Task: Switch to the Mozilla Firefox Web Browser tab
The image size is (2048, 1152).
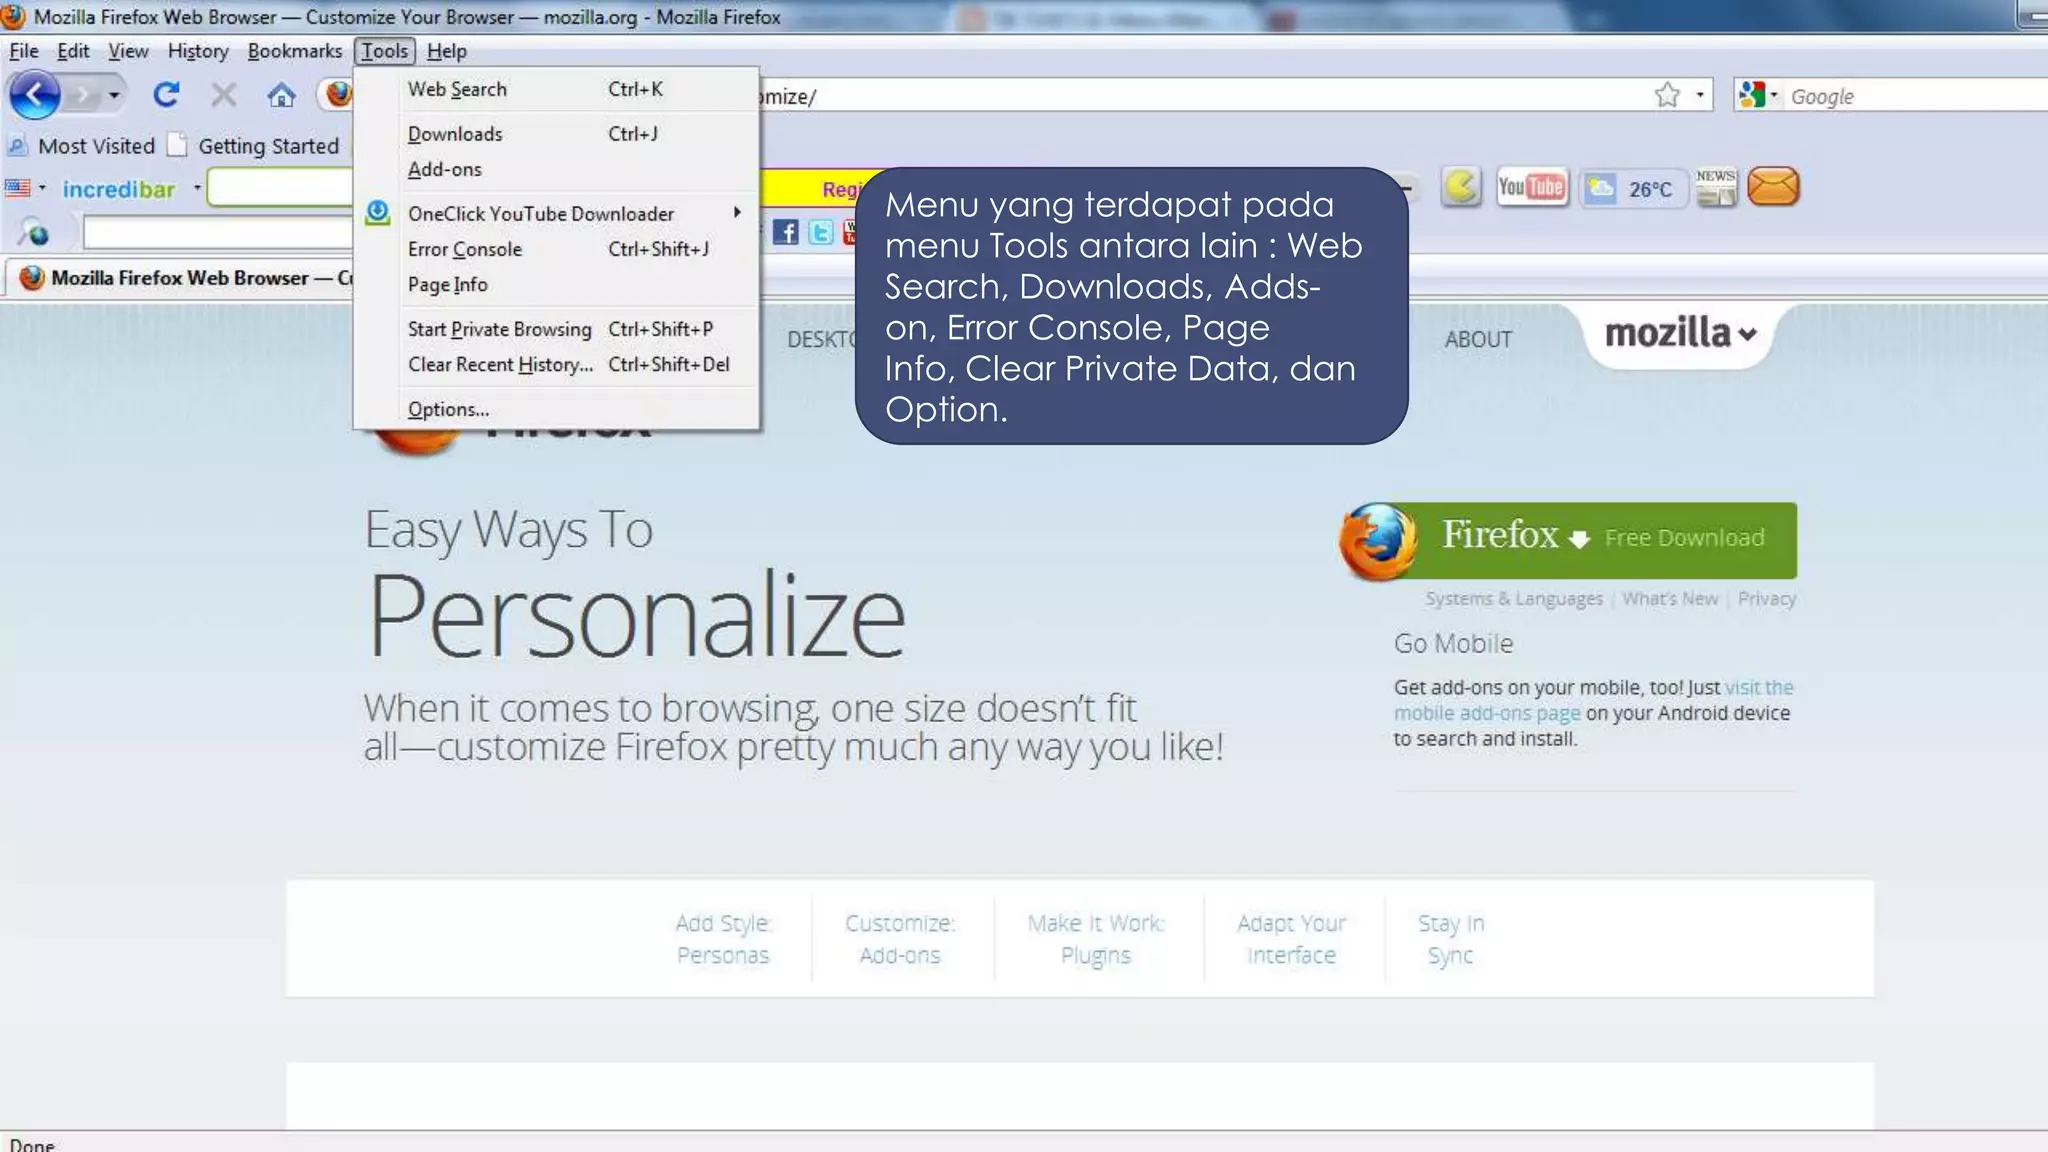Action: (x=182, y=278)
